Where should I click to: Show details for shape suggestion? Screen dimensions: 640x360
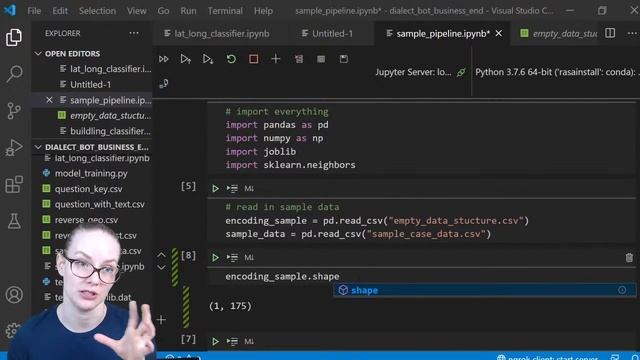pyautogui.click(x=622, y=290)
